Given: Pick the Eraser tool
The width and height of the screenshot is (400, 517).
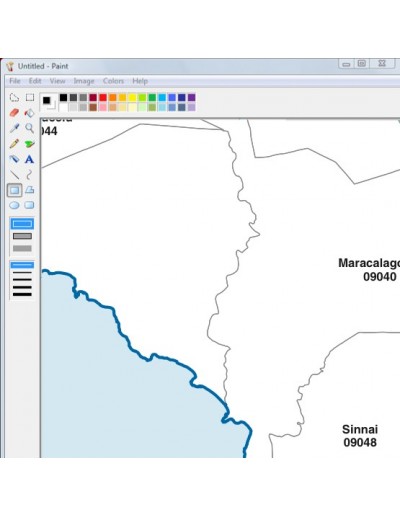Looking at the screenshot, I should [14, 113].
